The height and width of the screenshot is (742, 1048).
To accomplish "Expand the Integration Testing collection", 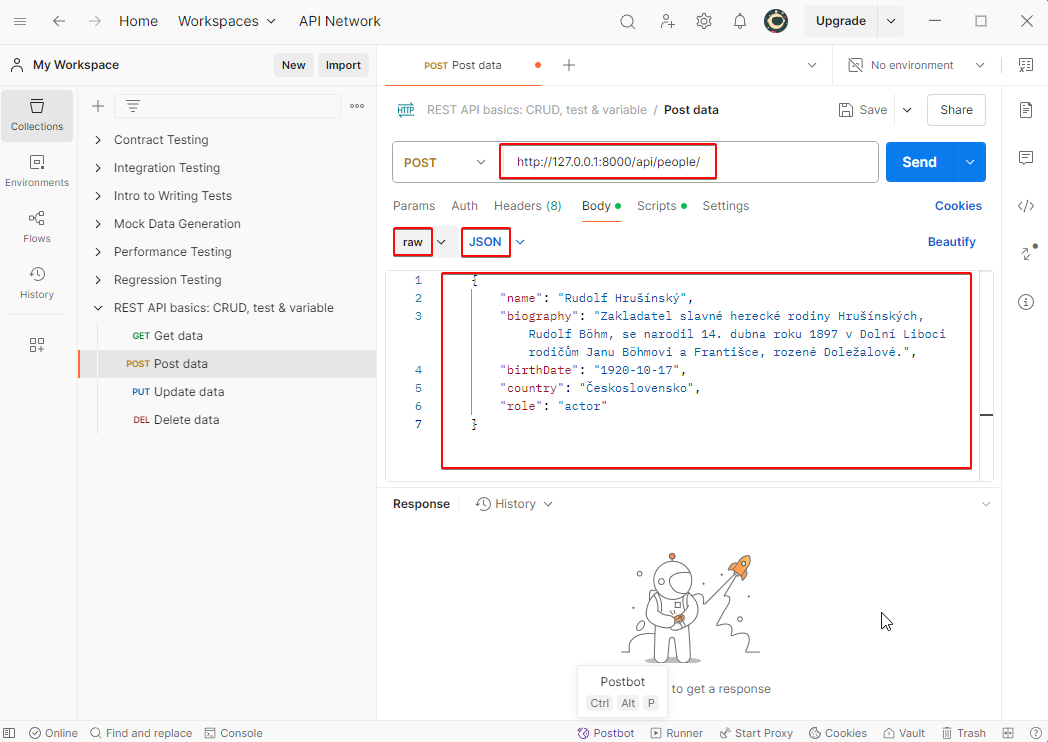I will tap(98, 168).
